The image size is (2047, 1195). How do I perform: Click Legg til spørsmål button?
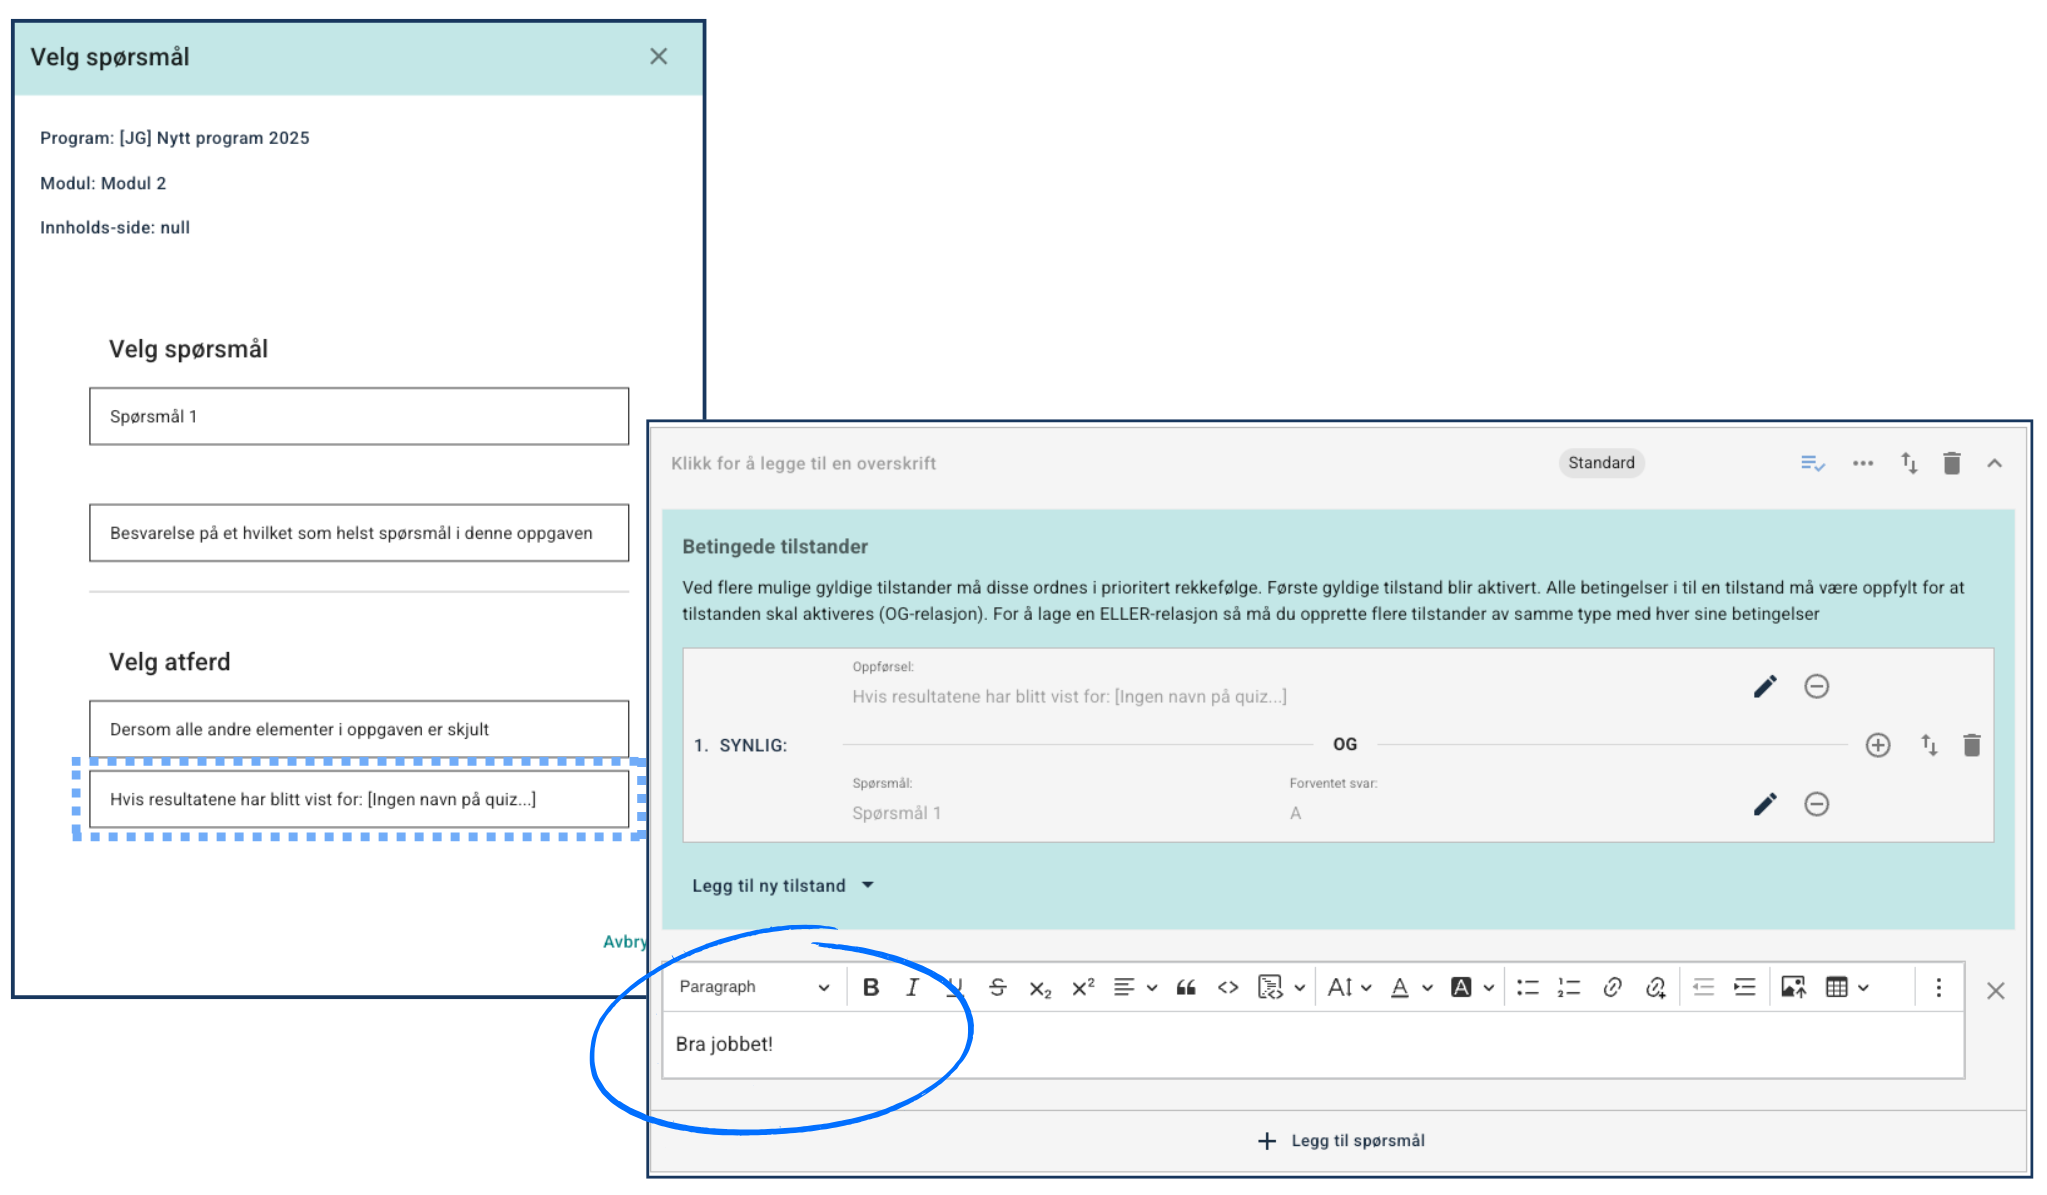(1341, 1141)
